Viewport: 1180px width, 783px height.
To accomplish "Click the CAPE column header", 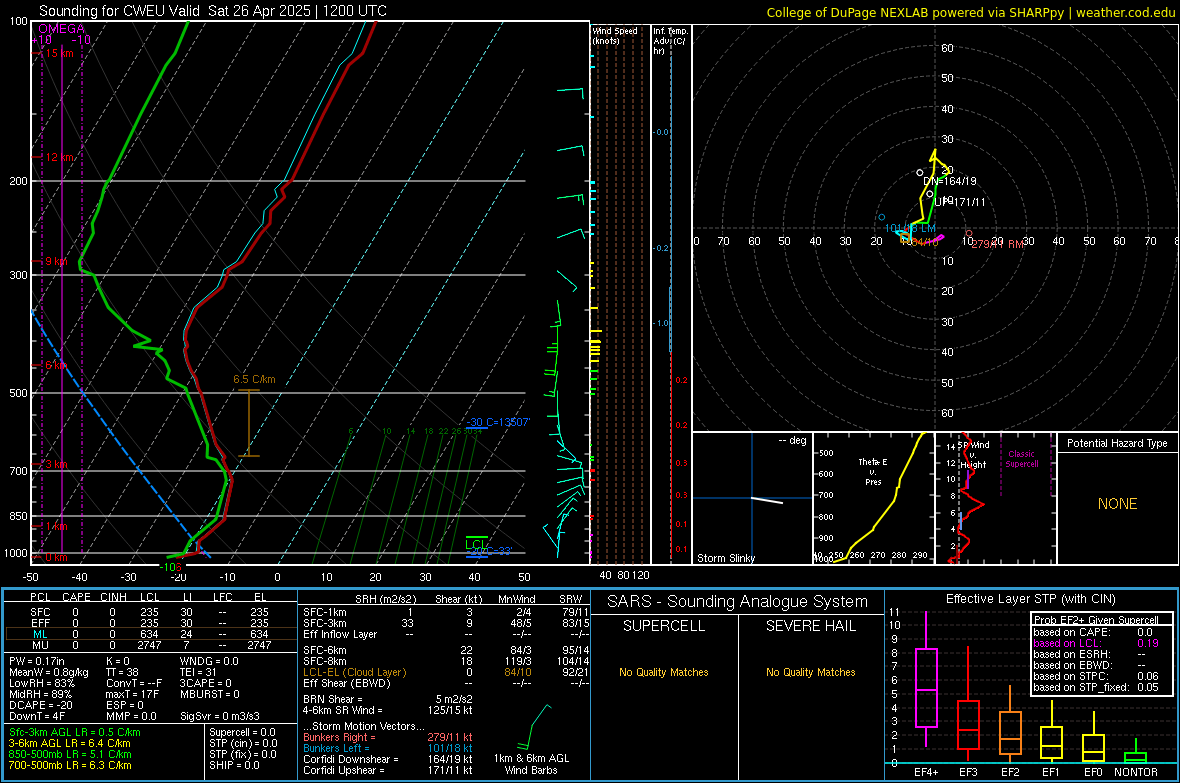I will click(76, 597).
